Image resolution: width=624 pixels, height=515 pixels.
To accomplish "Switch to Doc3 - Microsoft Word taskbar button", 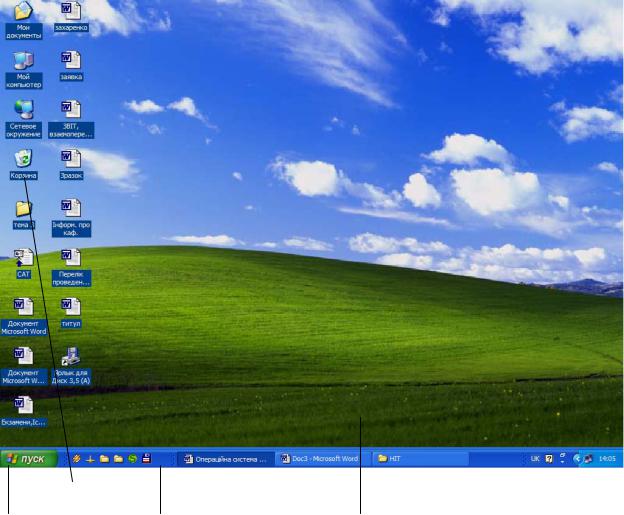I will pos(321,459).
